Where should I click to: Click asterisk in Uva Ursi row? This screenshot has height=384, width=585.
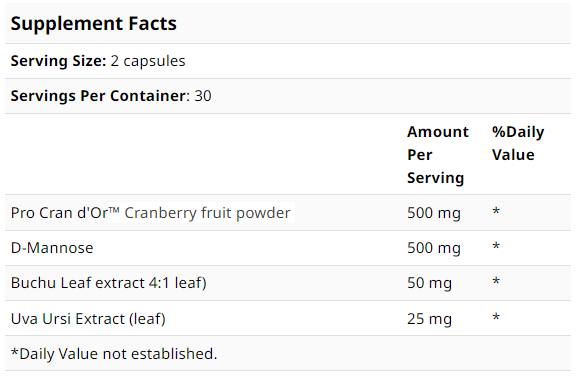pos(496,317)
